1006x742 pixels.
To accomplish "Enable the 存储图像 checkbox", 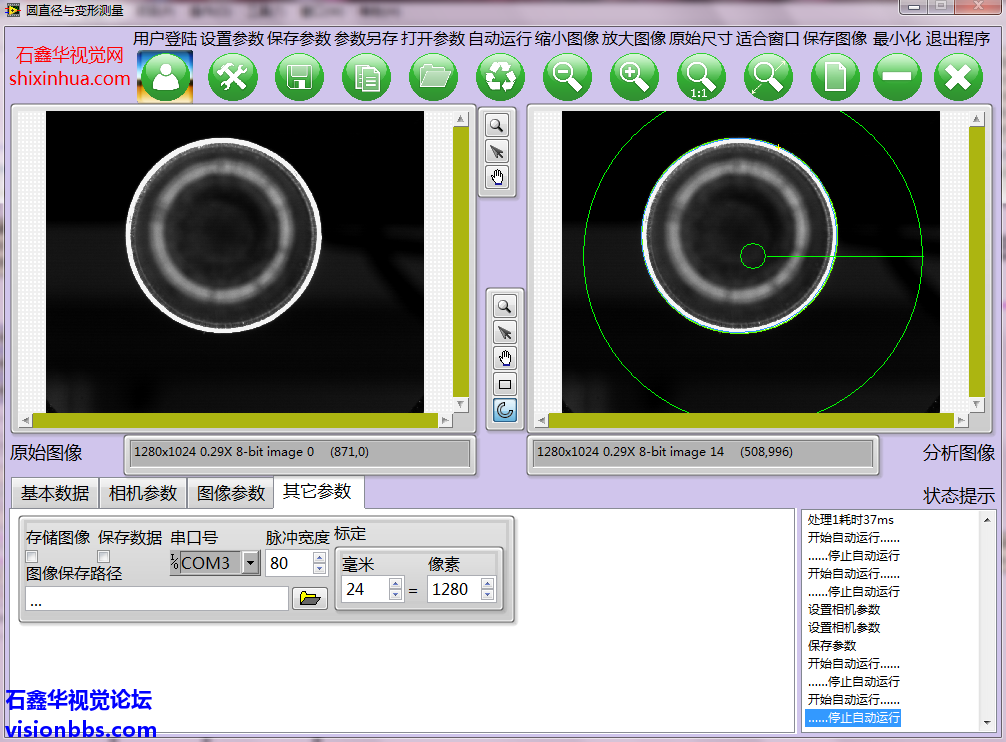I will [x=32, y=556].
